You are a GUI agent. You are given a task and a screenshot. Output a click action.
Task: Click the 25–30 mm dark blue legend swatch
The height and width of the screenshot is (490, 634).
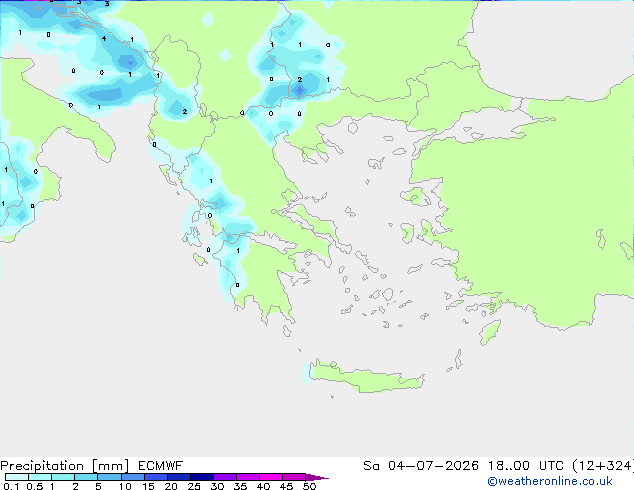[202, 477]
